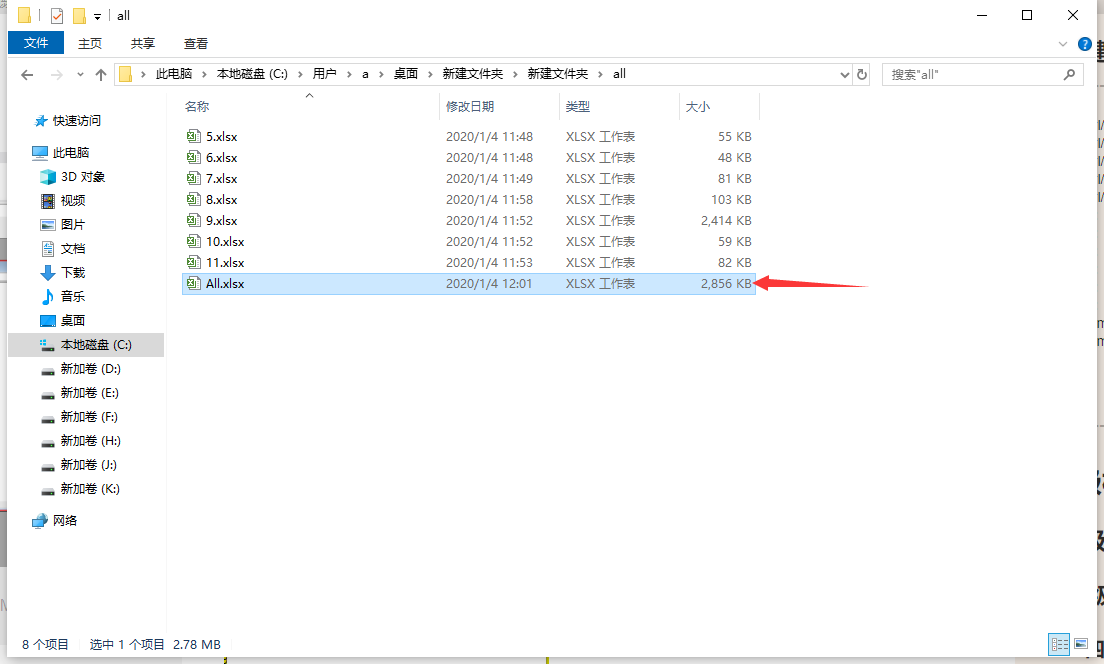Select the 8.xlsx file icon

[x=193, y=199]
